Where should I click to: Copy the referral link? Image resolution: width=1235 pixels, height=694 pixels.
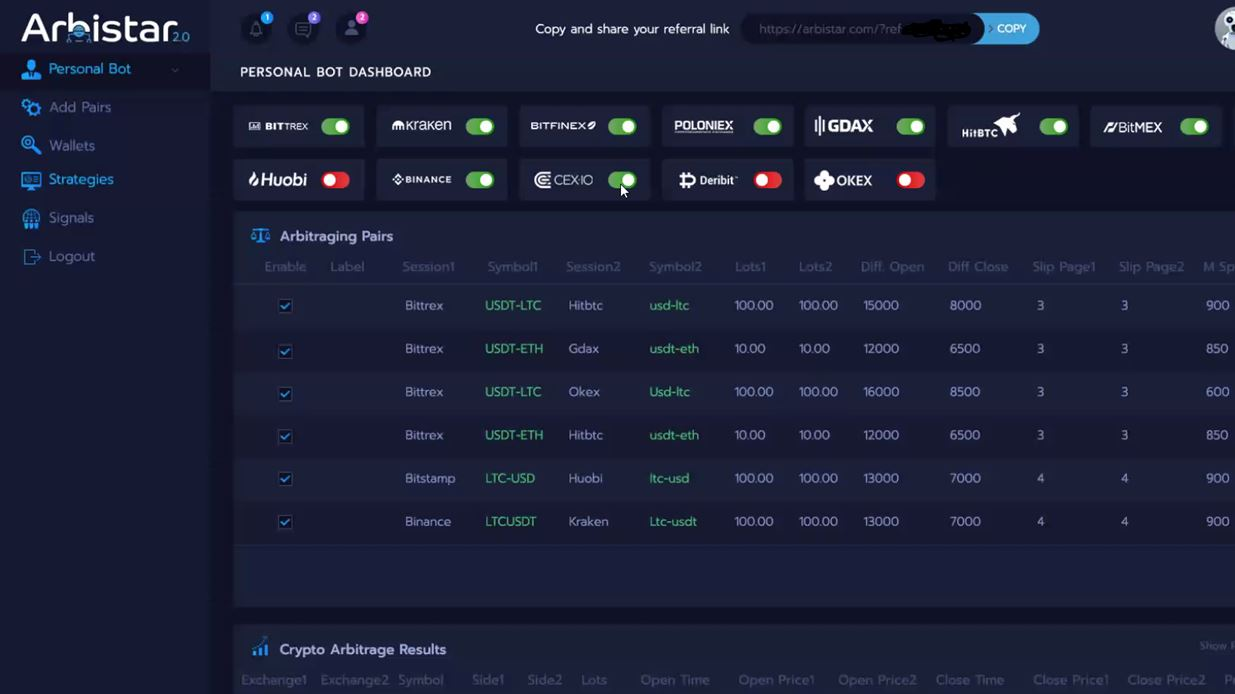click(x=1008, y=29)
